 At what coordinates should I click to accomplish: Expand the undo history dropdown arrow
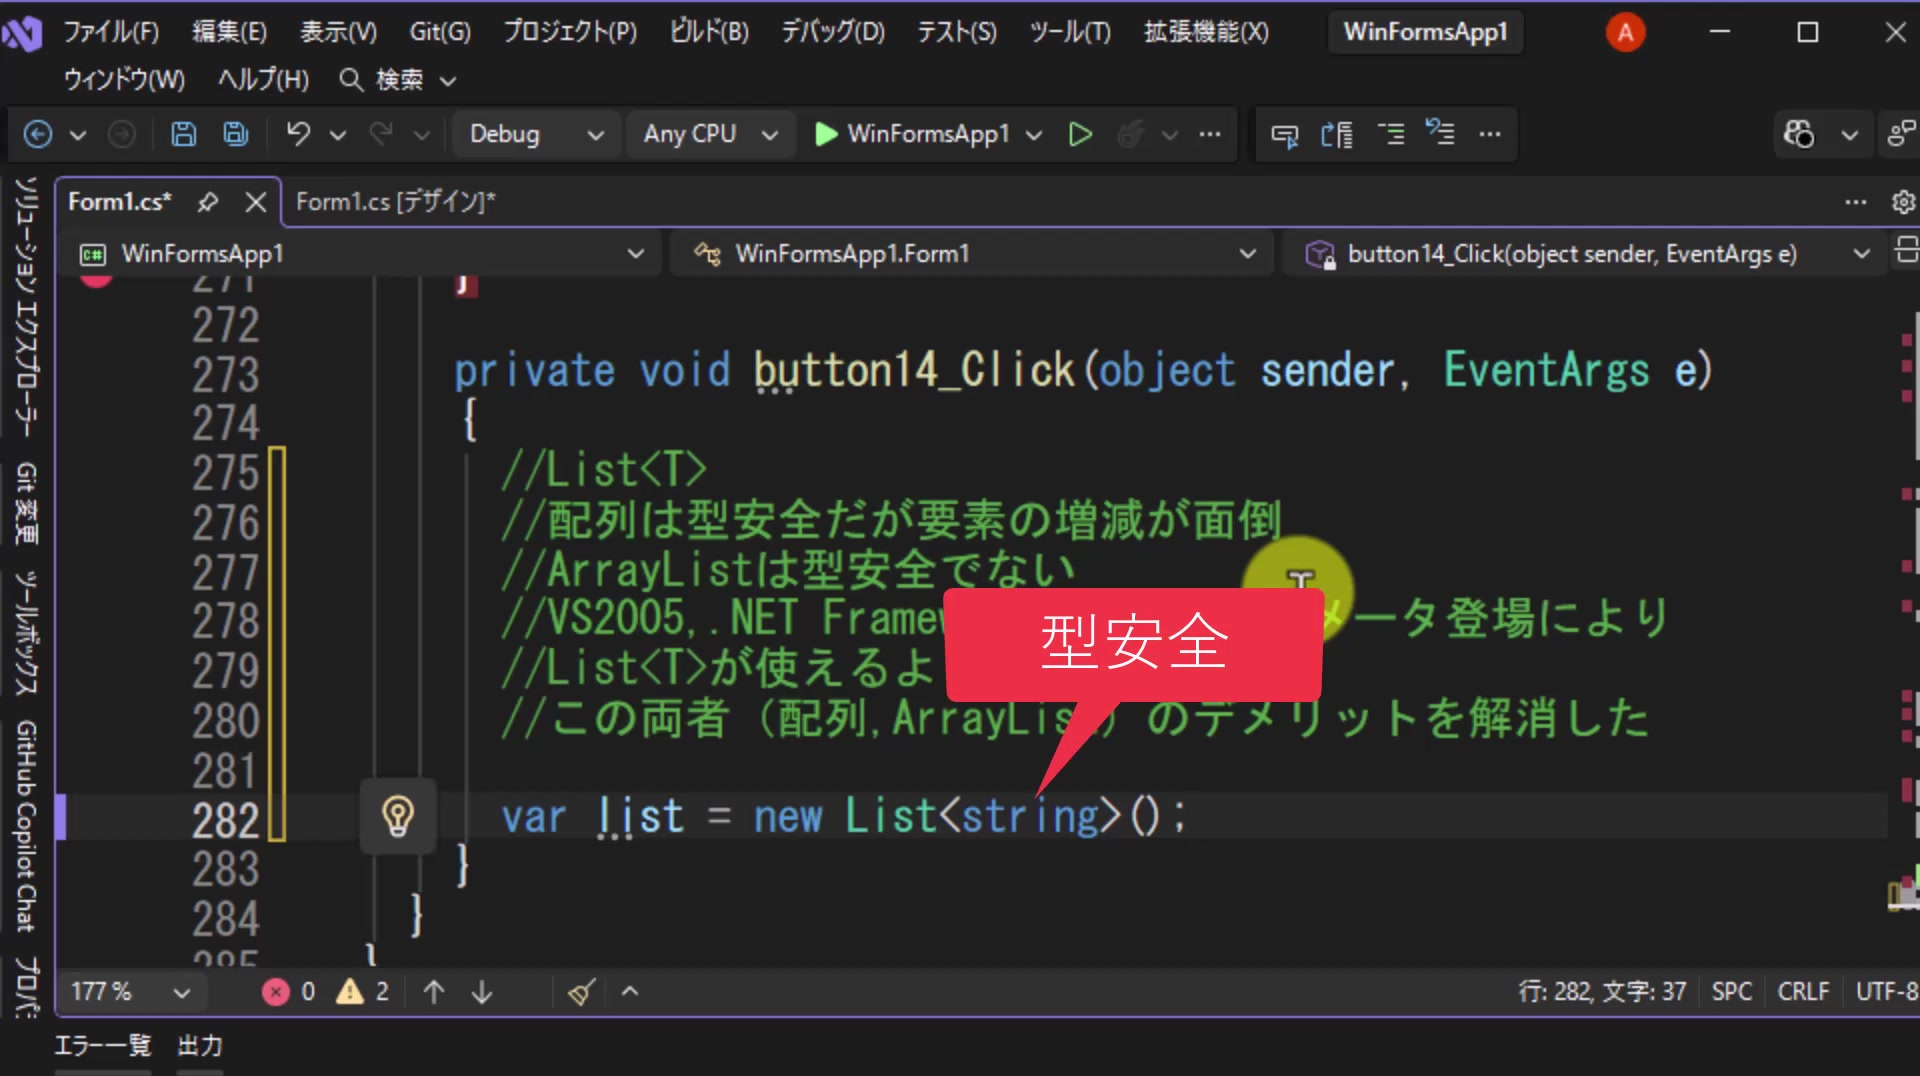pyautogui.click(x=338, y=134)
